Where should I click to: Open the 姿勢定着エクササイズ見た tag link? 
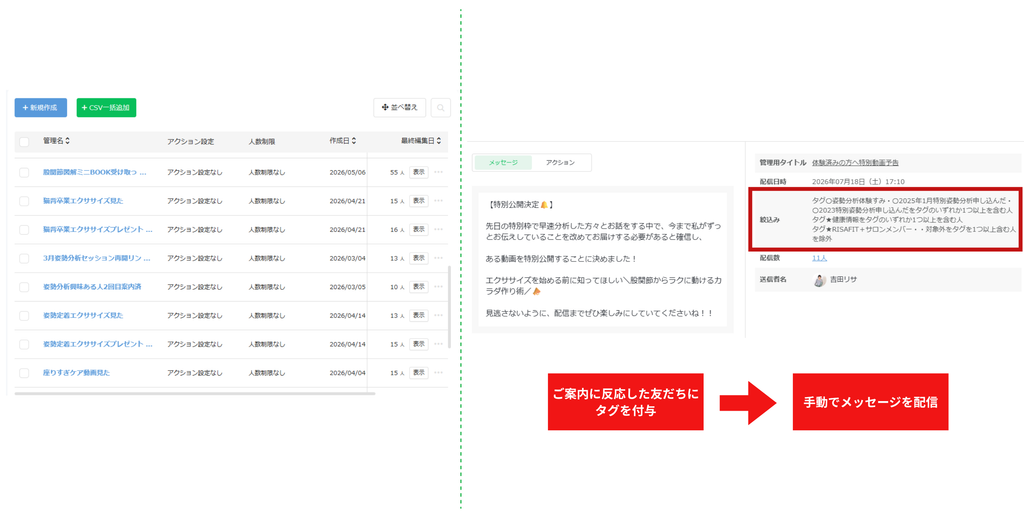pos(83,316)
